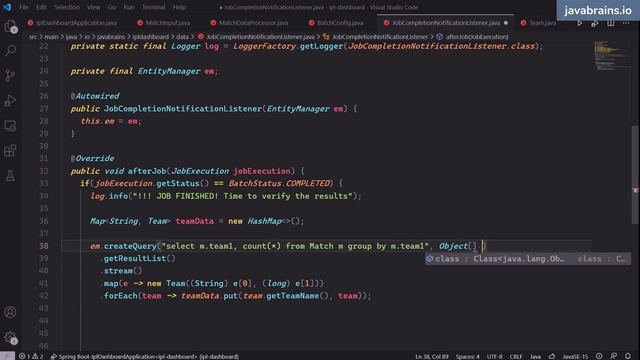The height and width of the screenshot is (360, 640).
Task: Click the feedback icon in the status bar
Action: [613, 356]
